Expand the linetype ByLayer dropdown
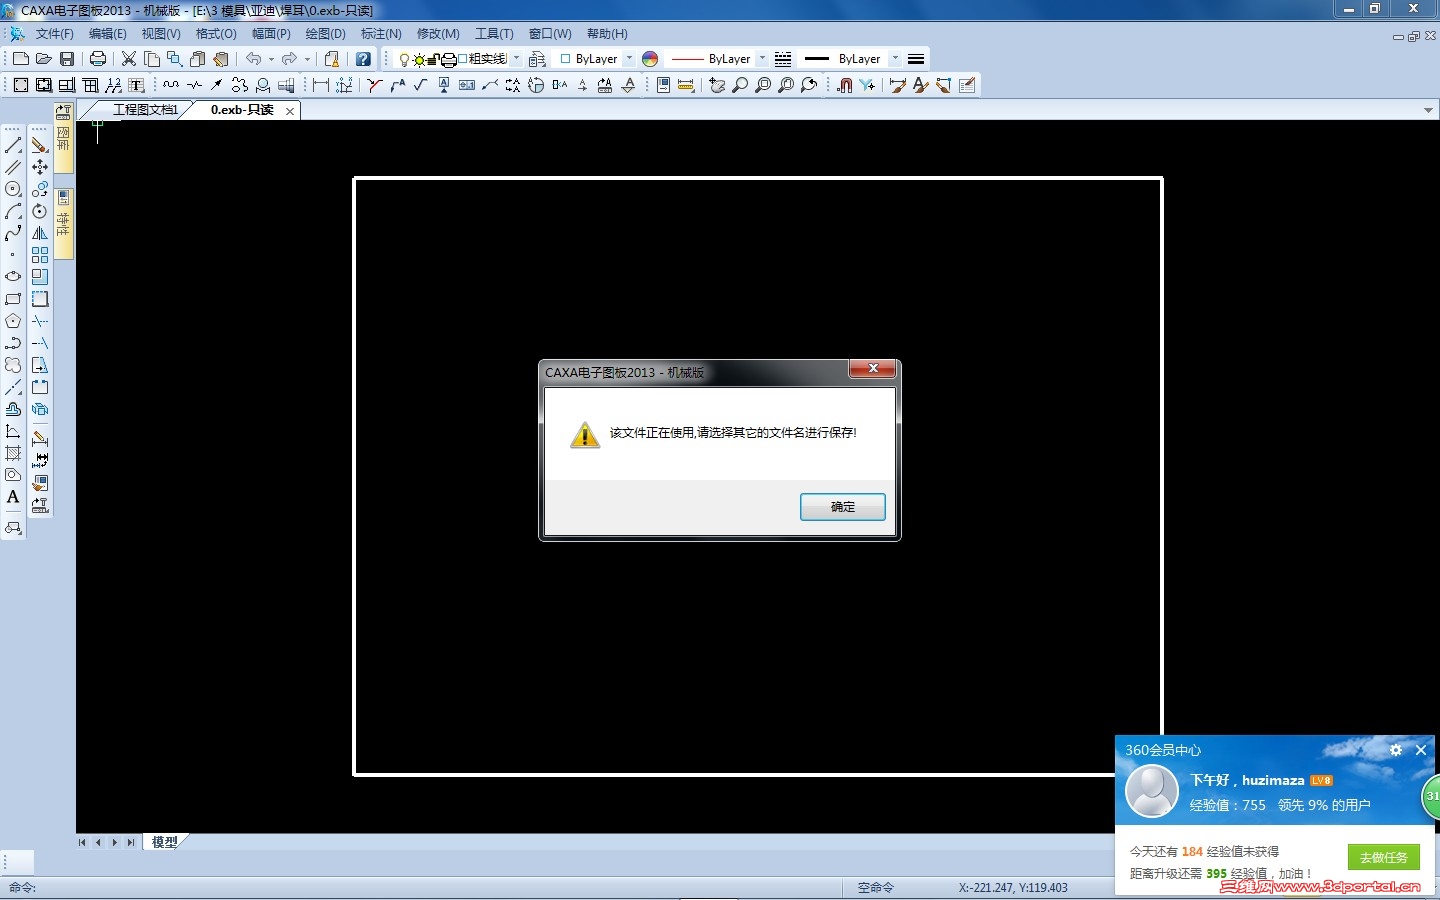Image resolution: width=1440 pixels, height=900 pixels. click(762, 59)
